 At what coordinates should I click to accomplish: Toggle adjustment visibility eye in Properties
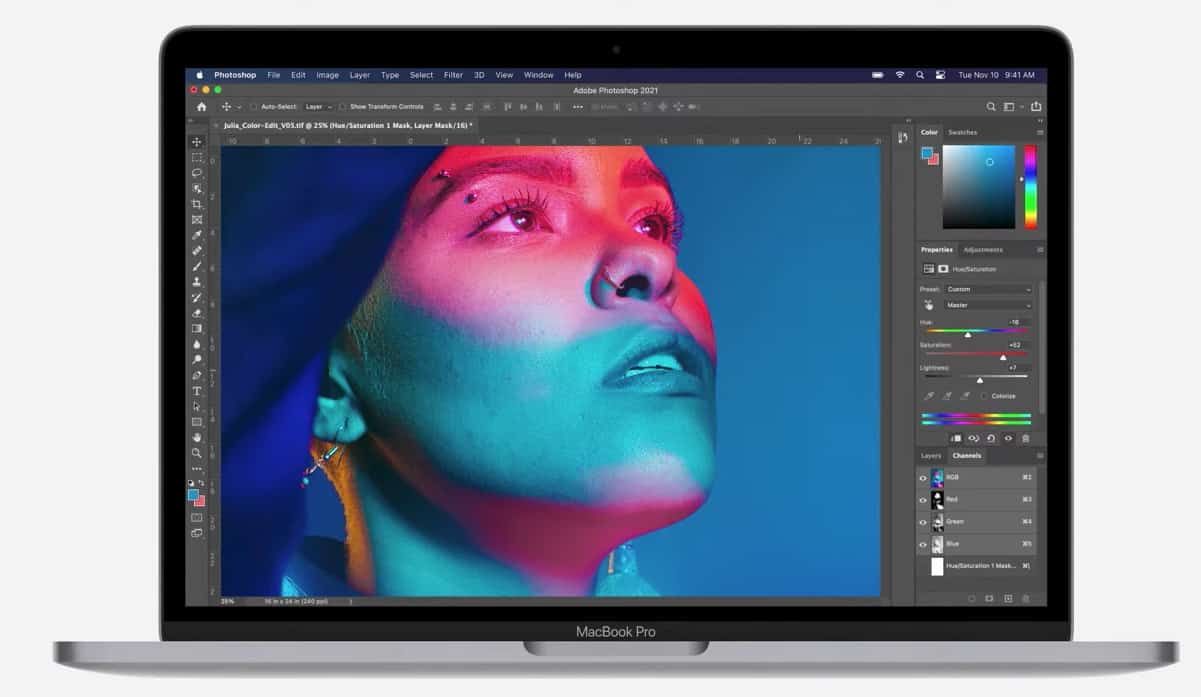[1008, 438]
